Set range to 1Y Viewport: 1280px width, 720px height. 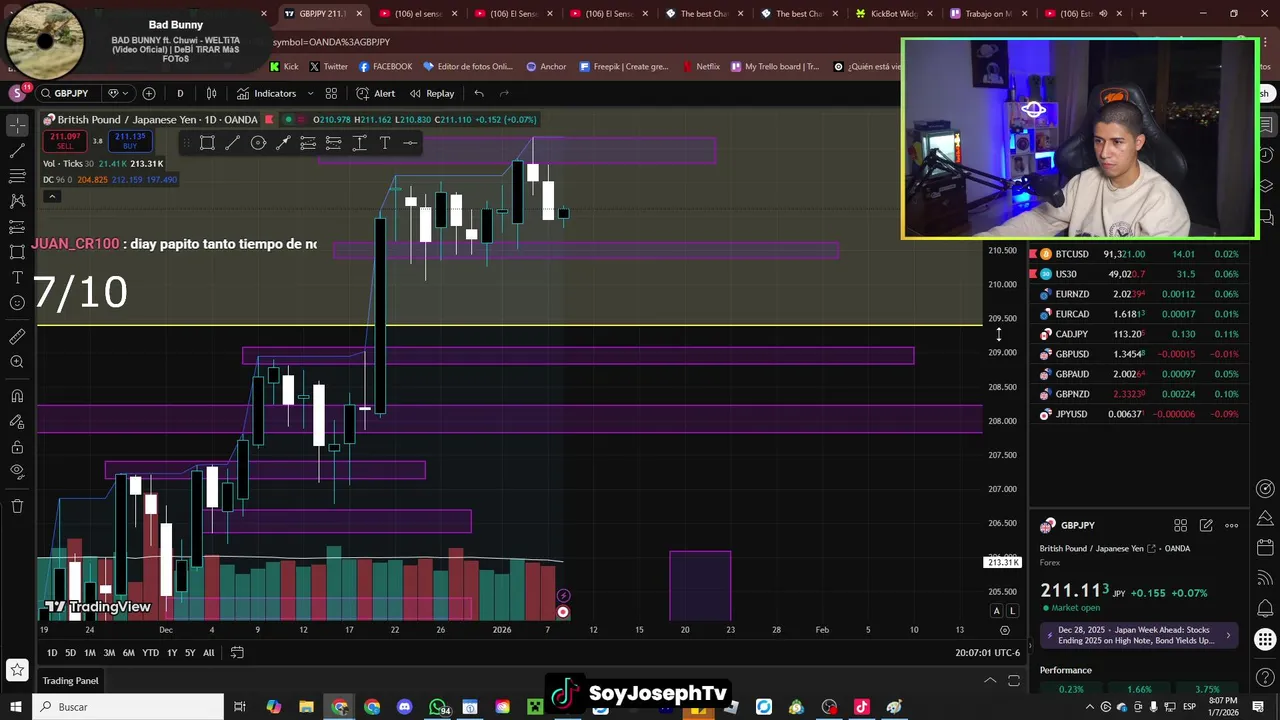pyautogui.click(x=172, y=653)
